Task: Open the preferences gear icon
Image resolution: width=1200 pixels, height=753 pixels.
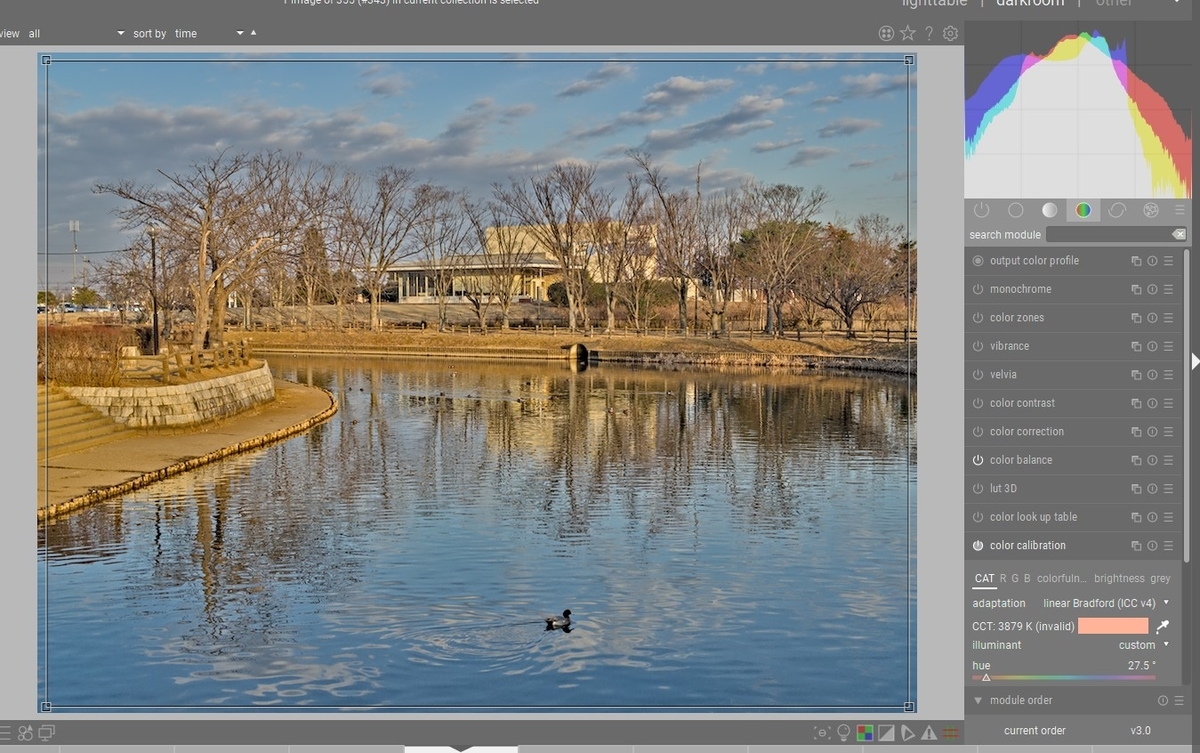Action: [950, 33]
